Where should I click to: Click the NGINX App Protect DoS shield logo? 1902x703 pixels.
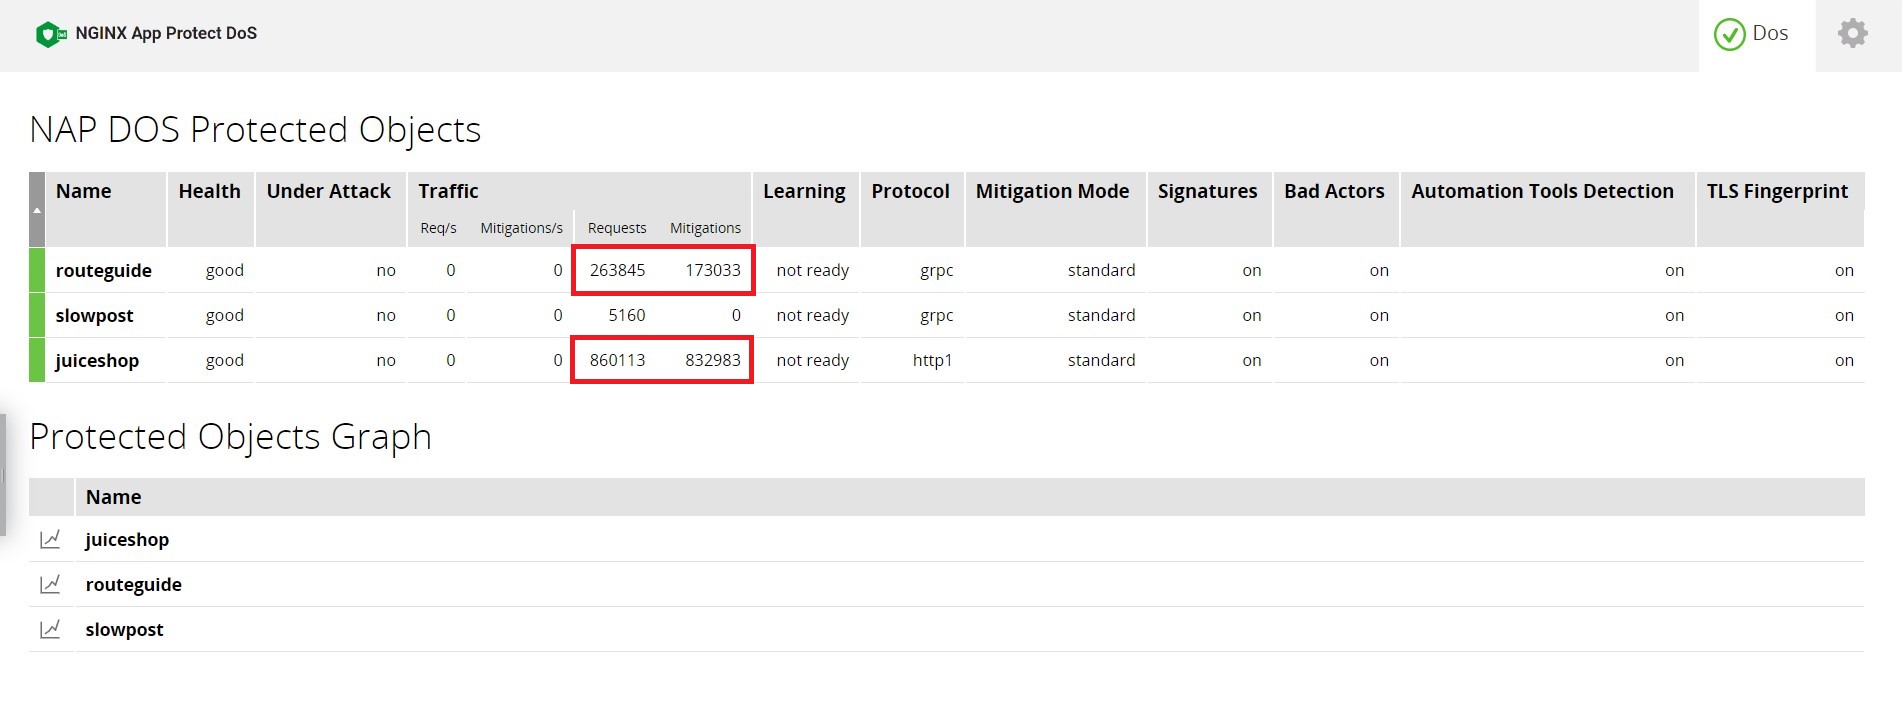50,35
